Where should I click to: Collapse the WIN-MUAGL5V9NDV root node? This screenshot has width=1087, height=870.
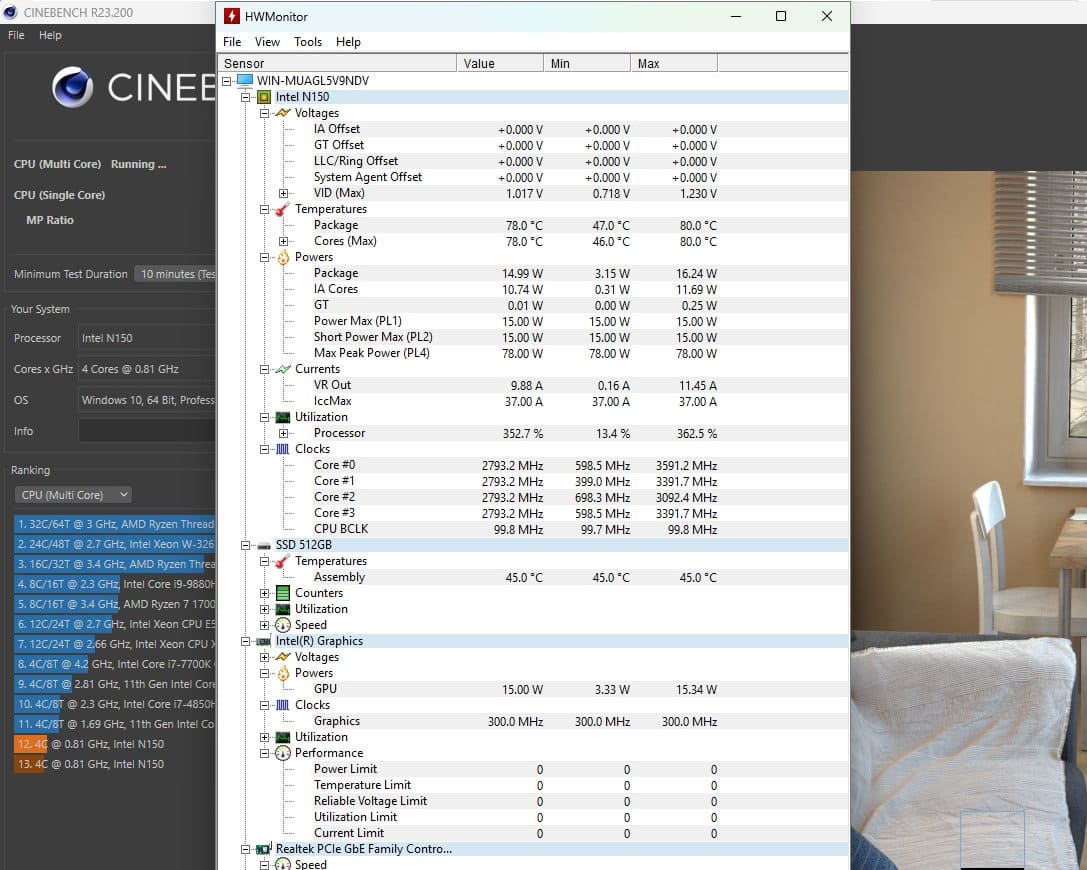[x=227, y=81]
